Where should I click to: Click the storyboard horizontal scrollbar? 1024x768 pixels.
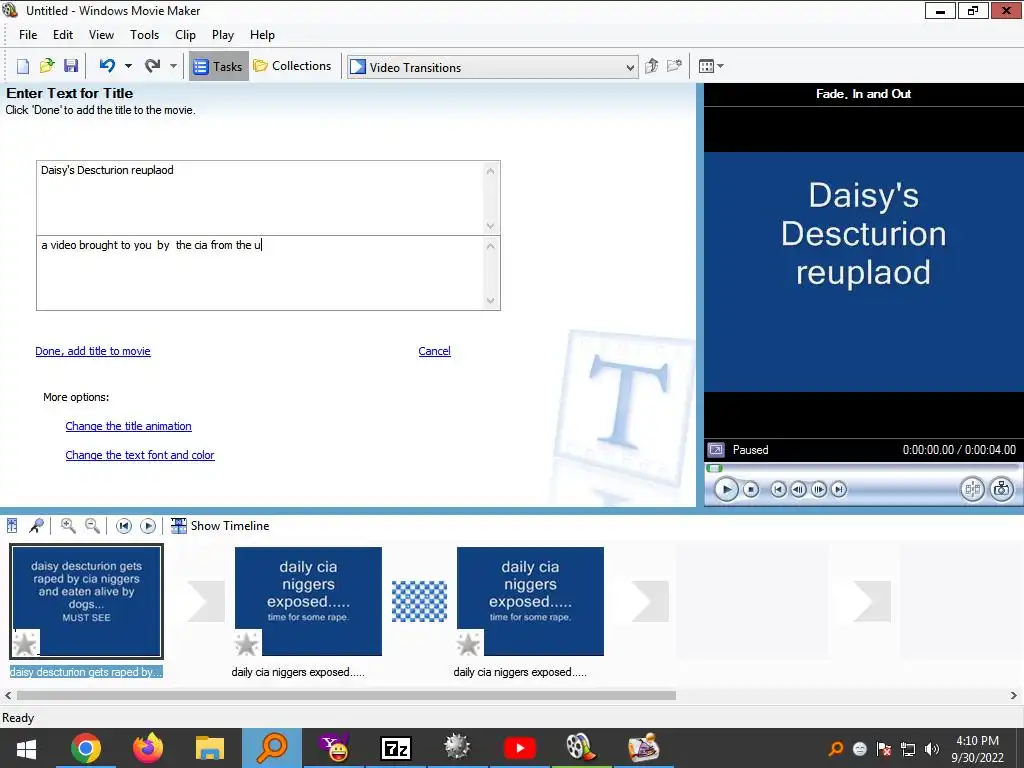point(346,696)
